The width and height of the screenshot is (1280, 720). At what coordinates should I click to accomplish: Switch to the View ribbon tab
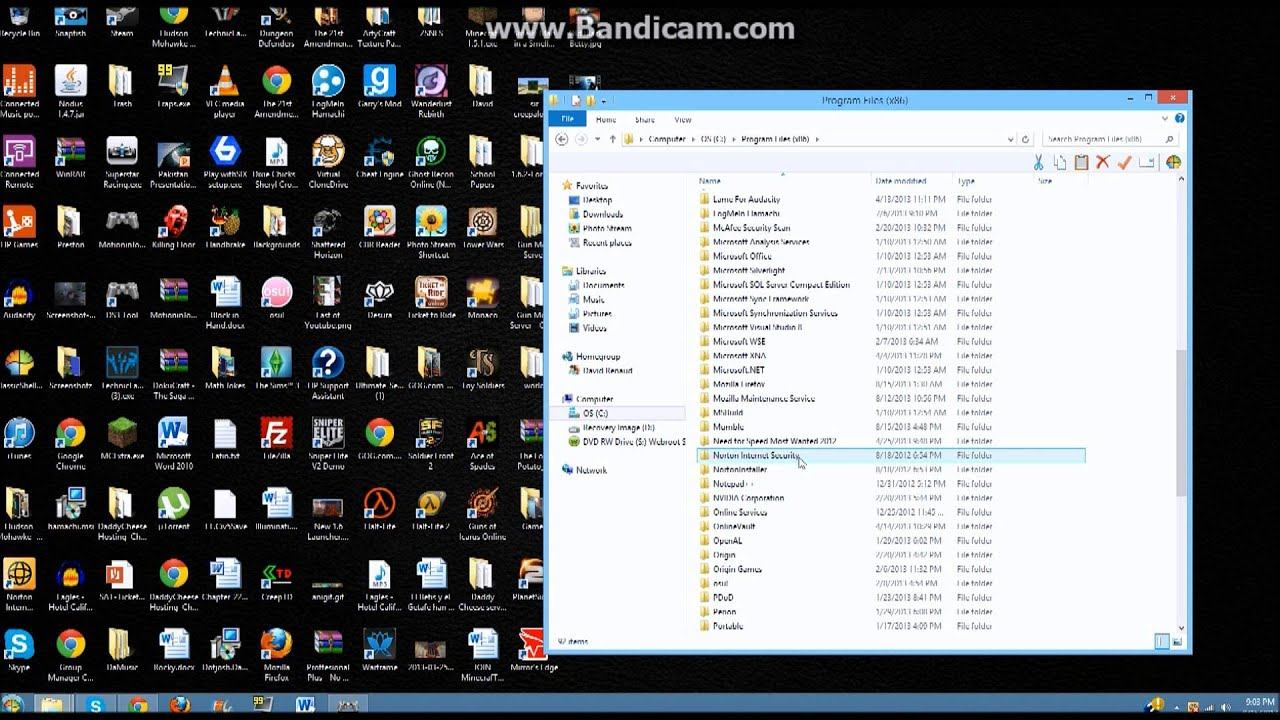click(683, 119)
